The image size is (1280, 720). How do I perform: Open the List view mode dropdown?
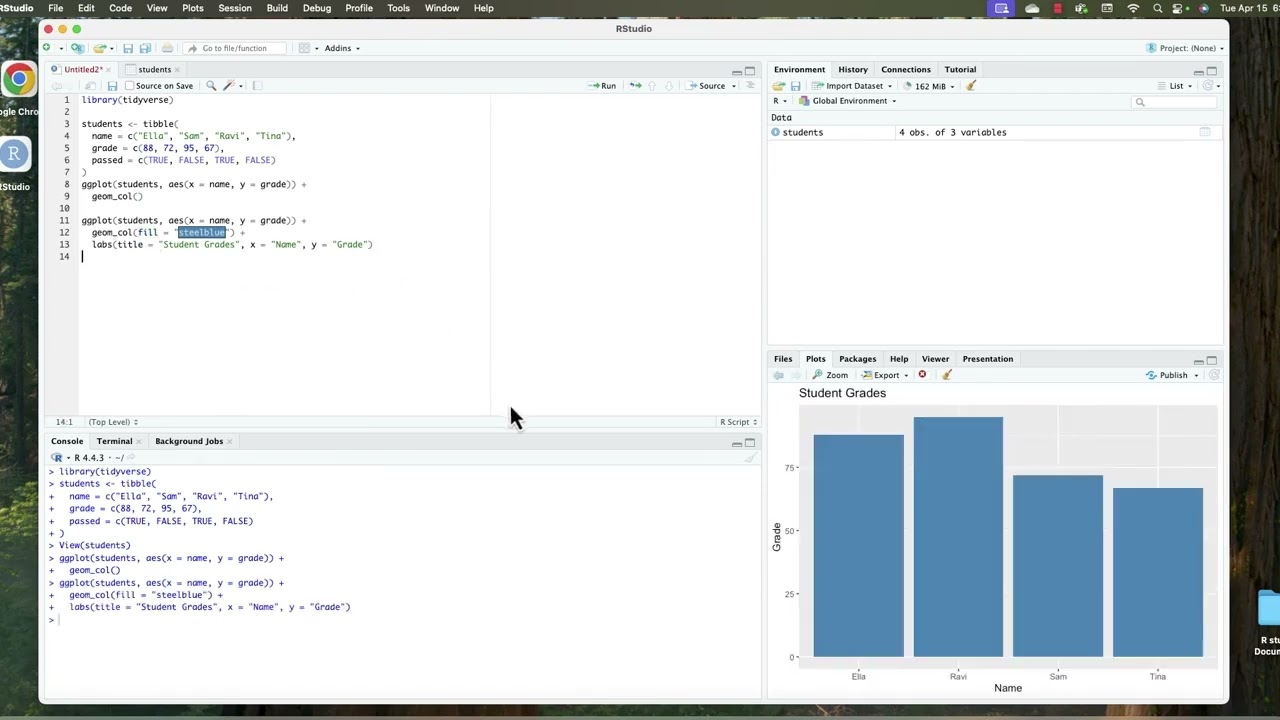point(1176,86)
